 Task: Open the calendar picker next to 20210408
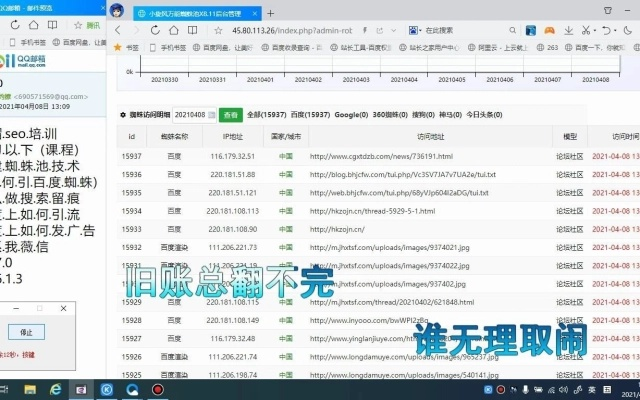click(211, 115)
